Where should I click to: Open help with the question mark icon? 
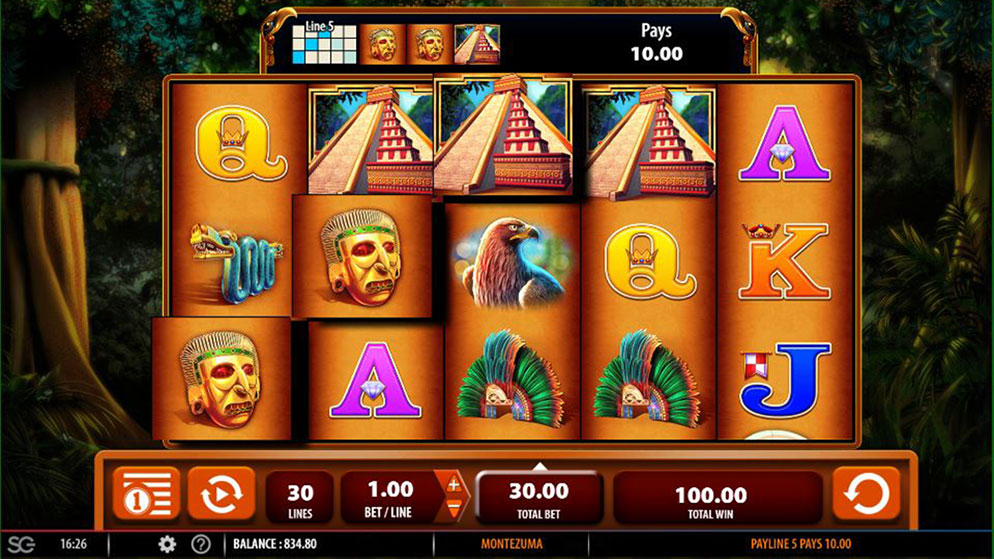[201, 544]
